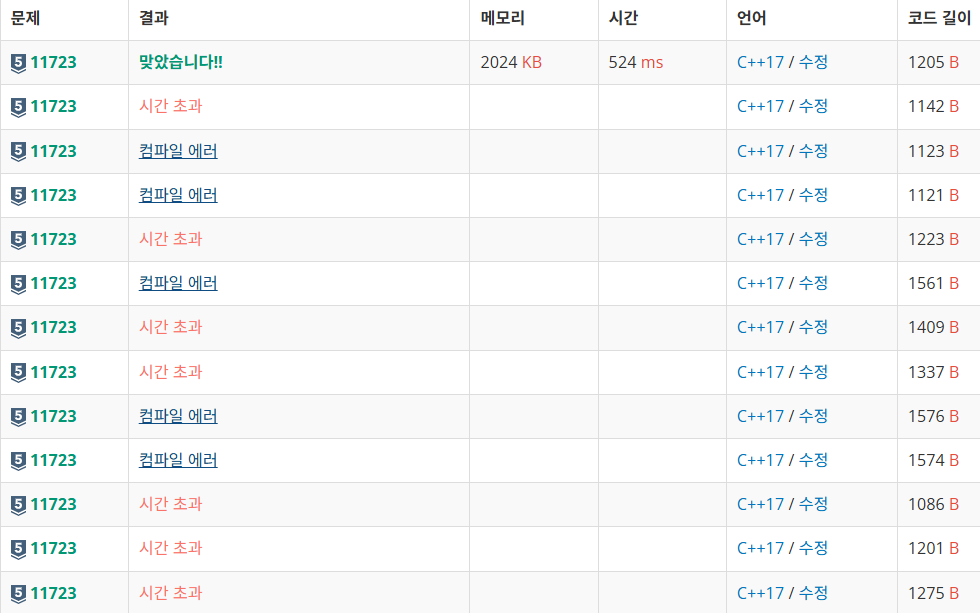This screenshot has width=980, height=613.
Task: Click the tier badge in the 1275 B row
Action: 18,594
